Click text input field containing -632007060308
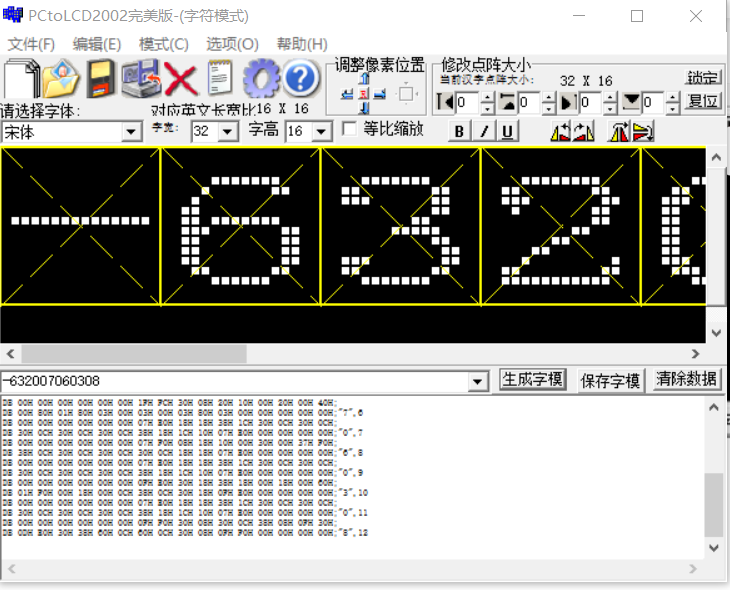 [235, 382]
